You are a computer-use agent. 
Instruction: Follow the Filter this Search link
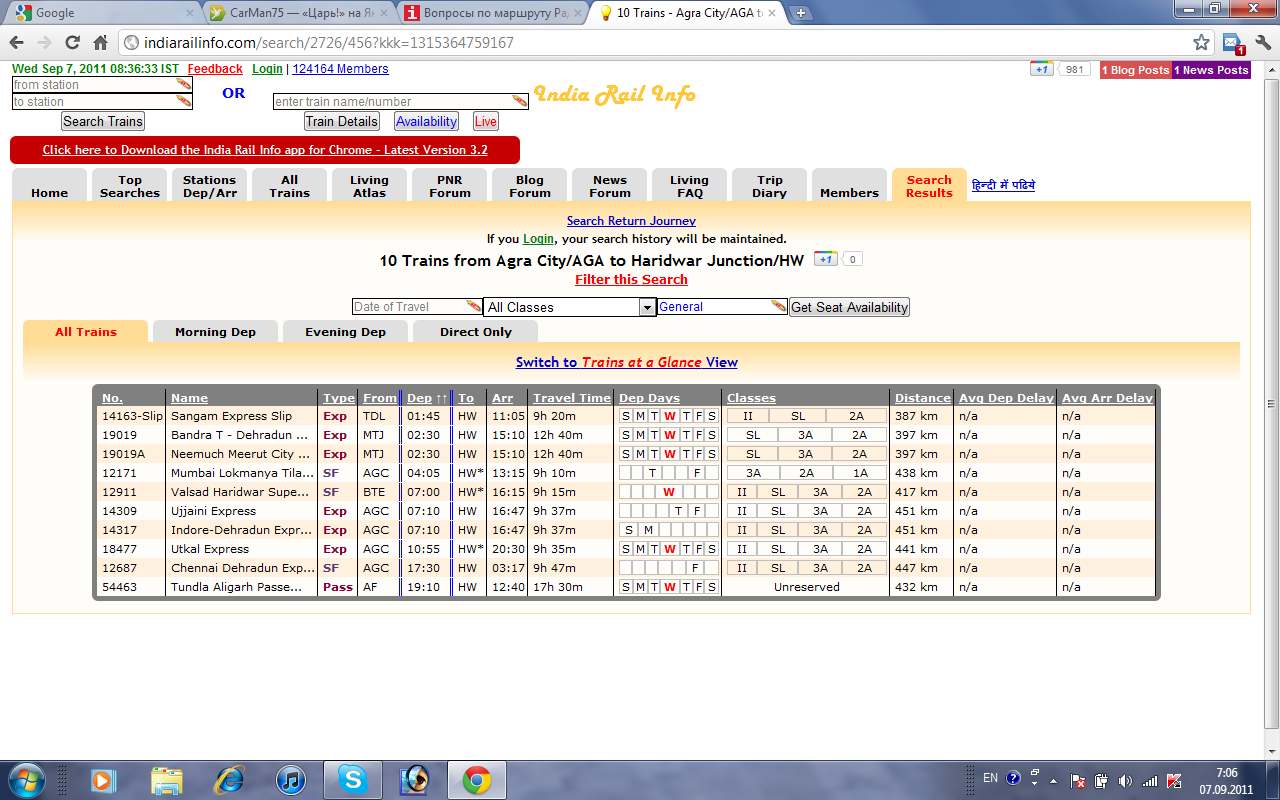pyautogui.click(x=631, y=280)
